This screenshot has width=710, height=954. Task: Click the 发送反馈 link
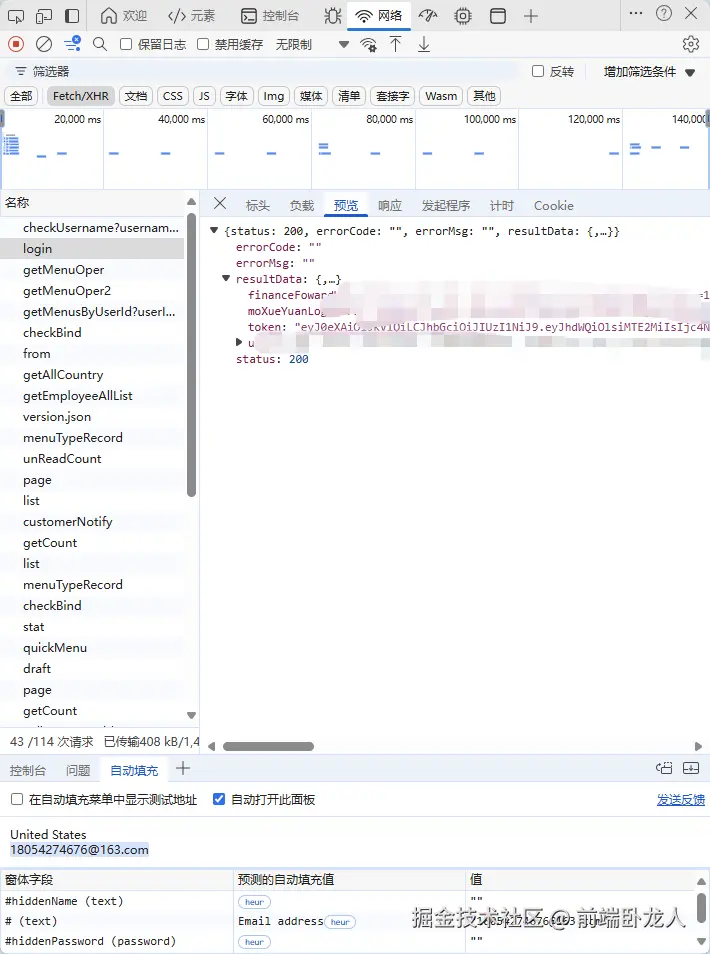point(681,799)
